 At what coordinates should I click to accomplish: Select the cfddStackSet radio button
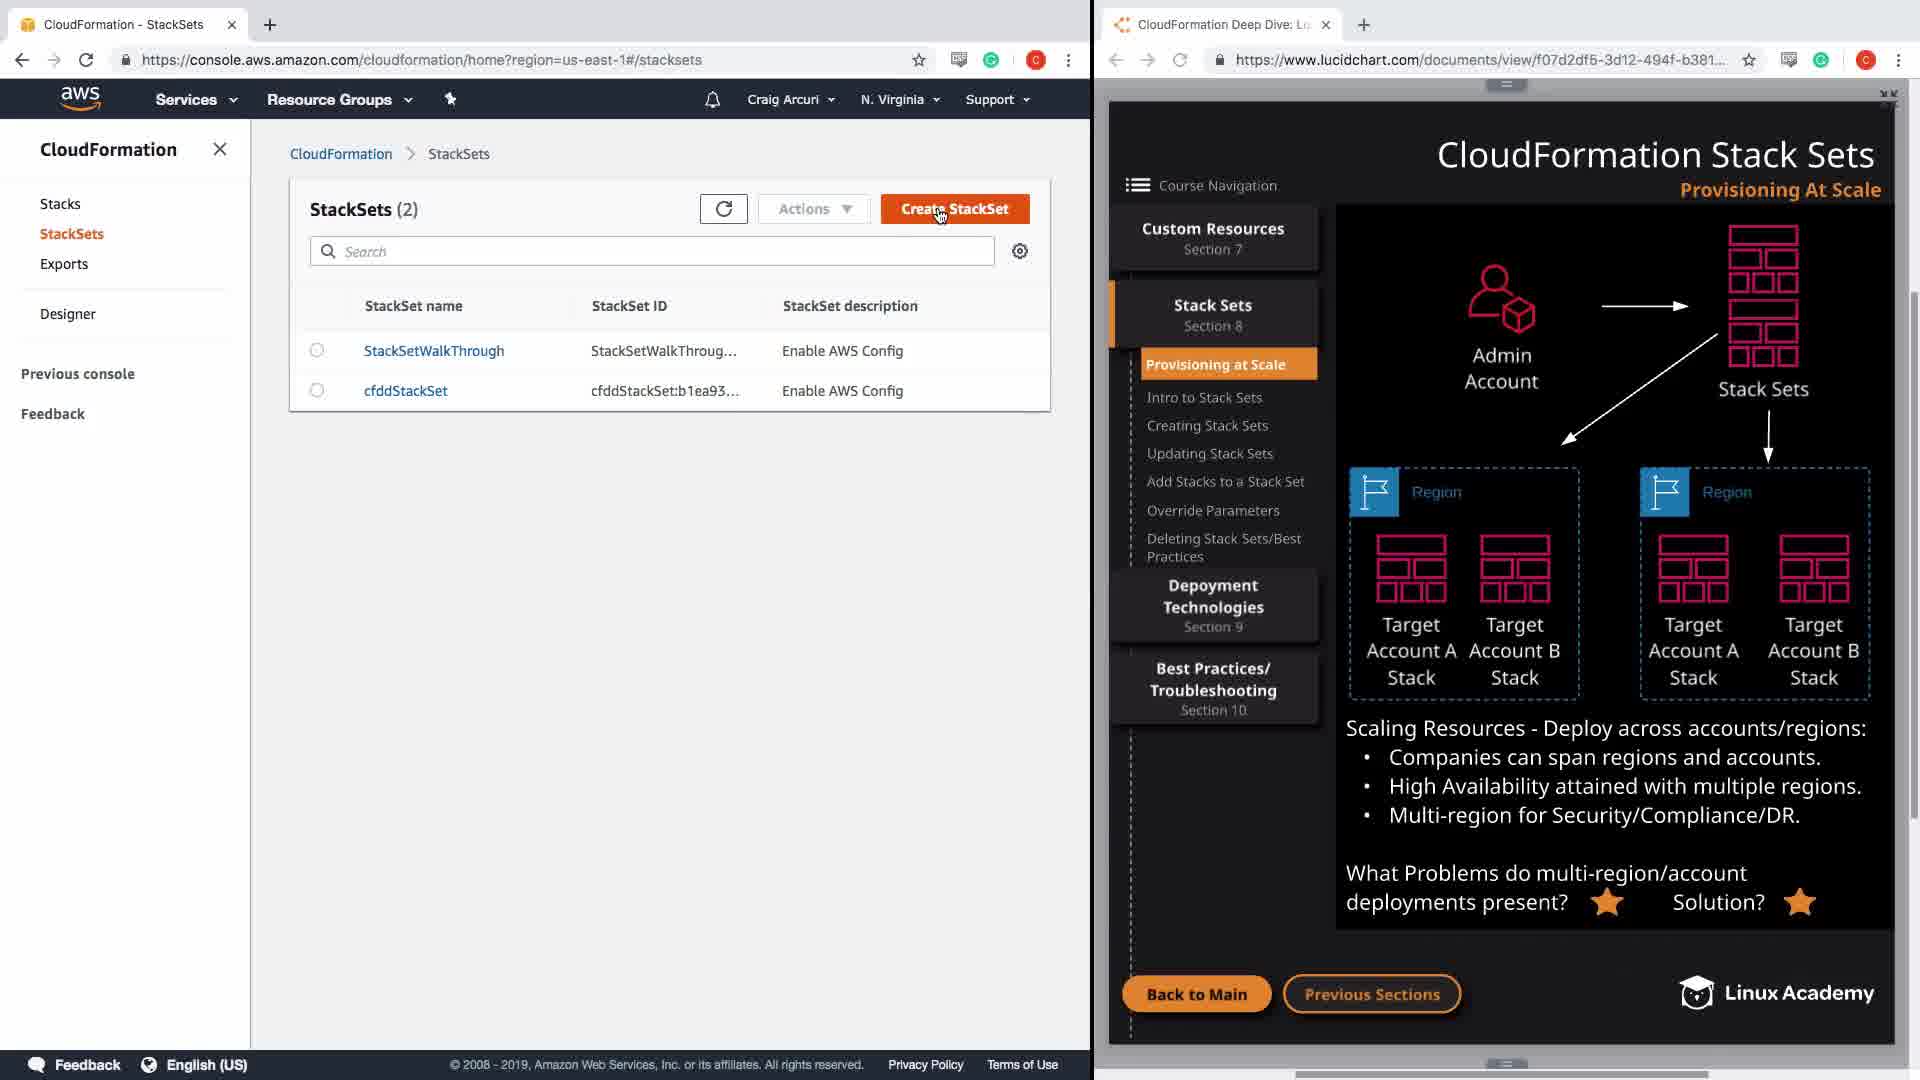(317, 391)
